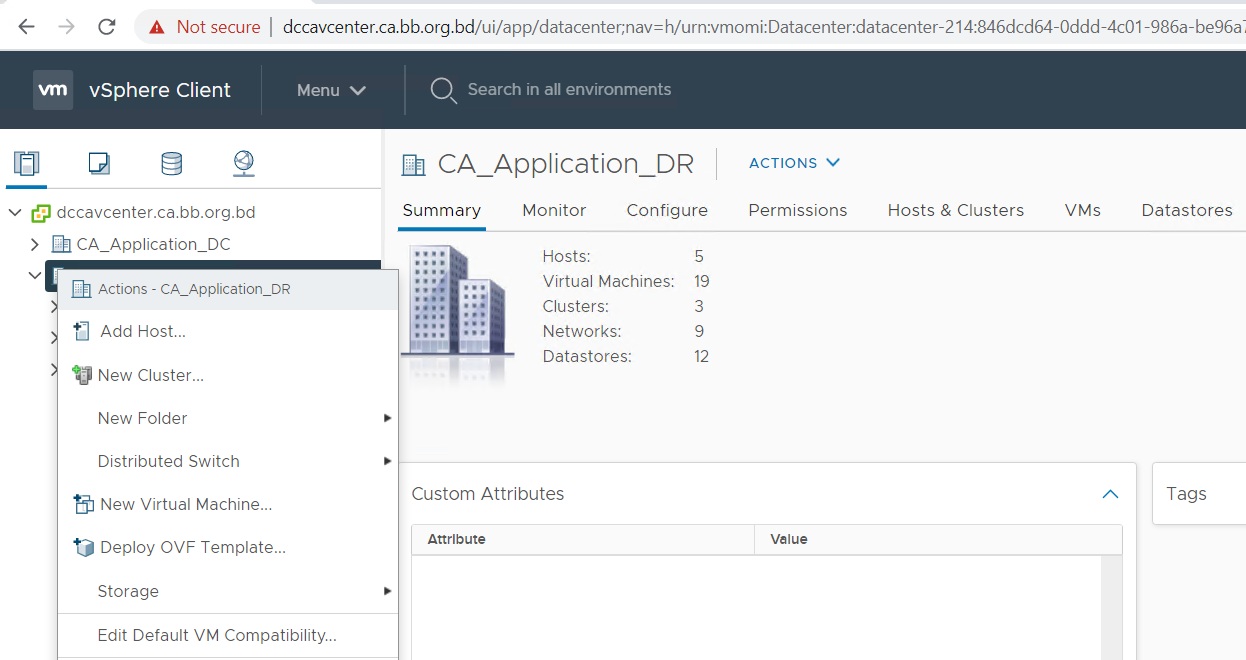Screen dimensions: 1246x660
Task: Click the New Virtual Machine icon
Action: [84, 504]
